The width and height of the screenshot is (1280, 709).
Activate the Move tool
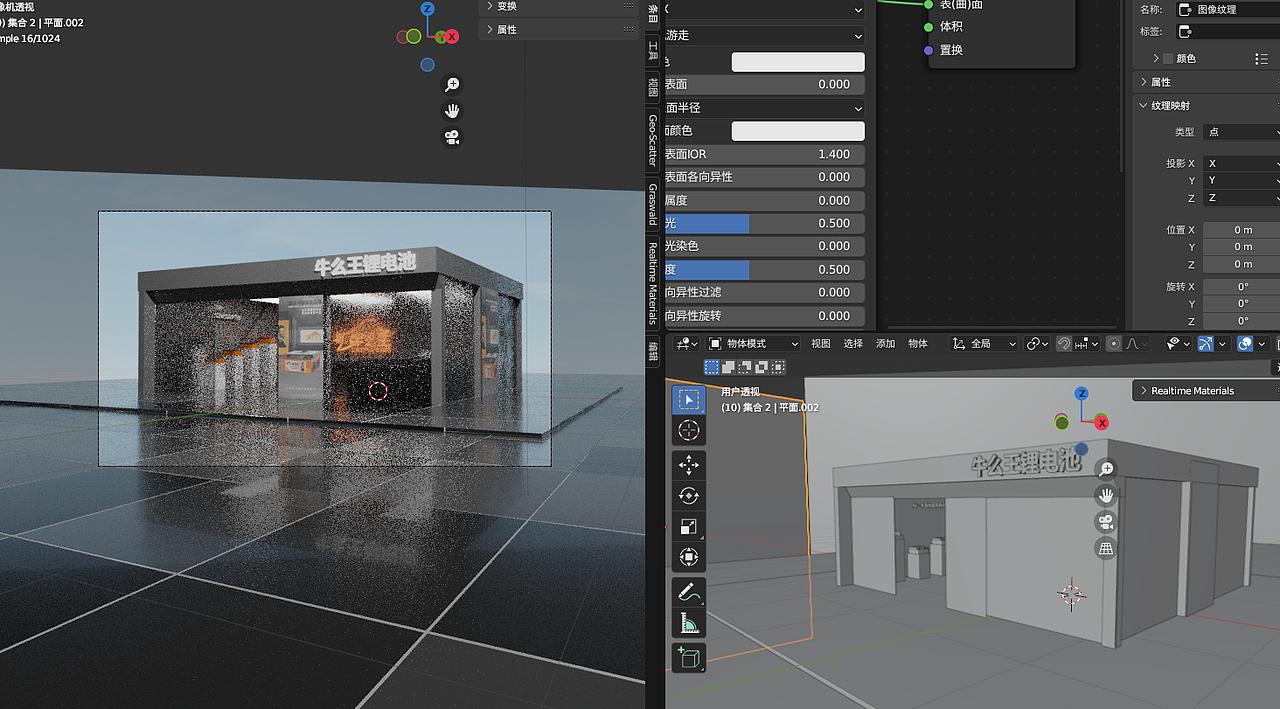(689, 465)
